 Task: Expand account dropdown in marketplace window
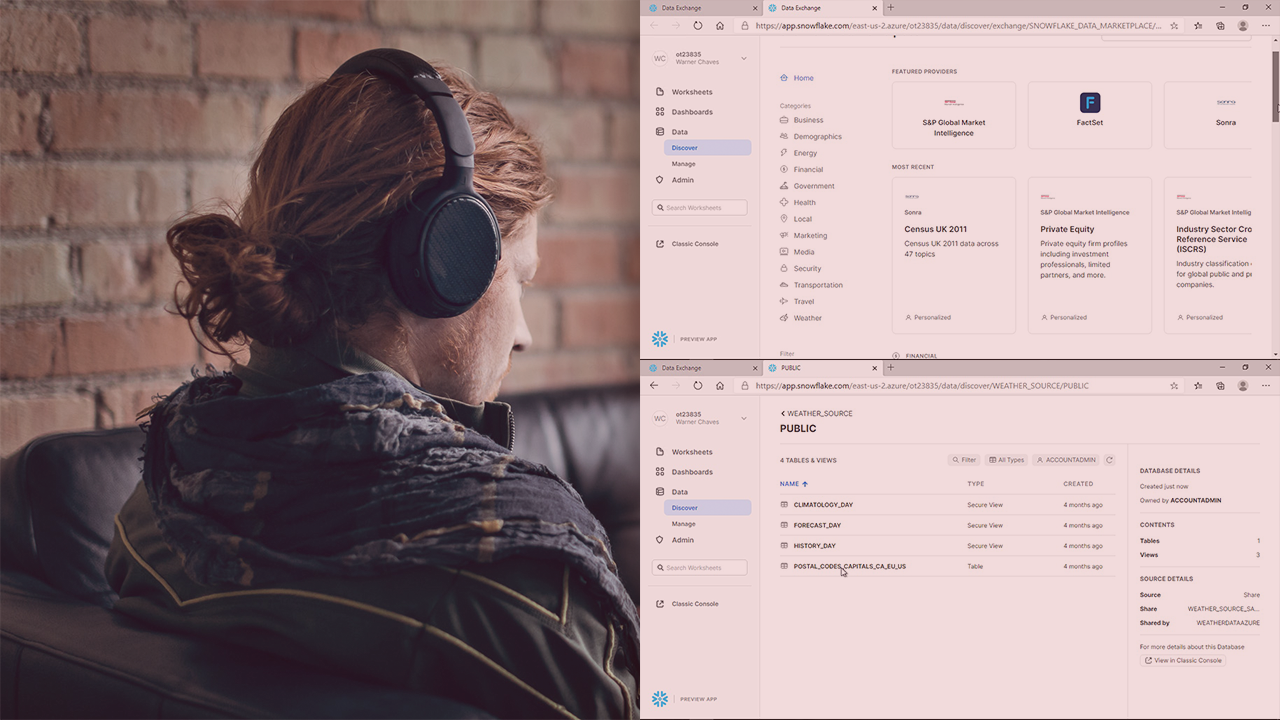coord(743,58)
